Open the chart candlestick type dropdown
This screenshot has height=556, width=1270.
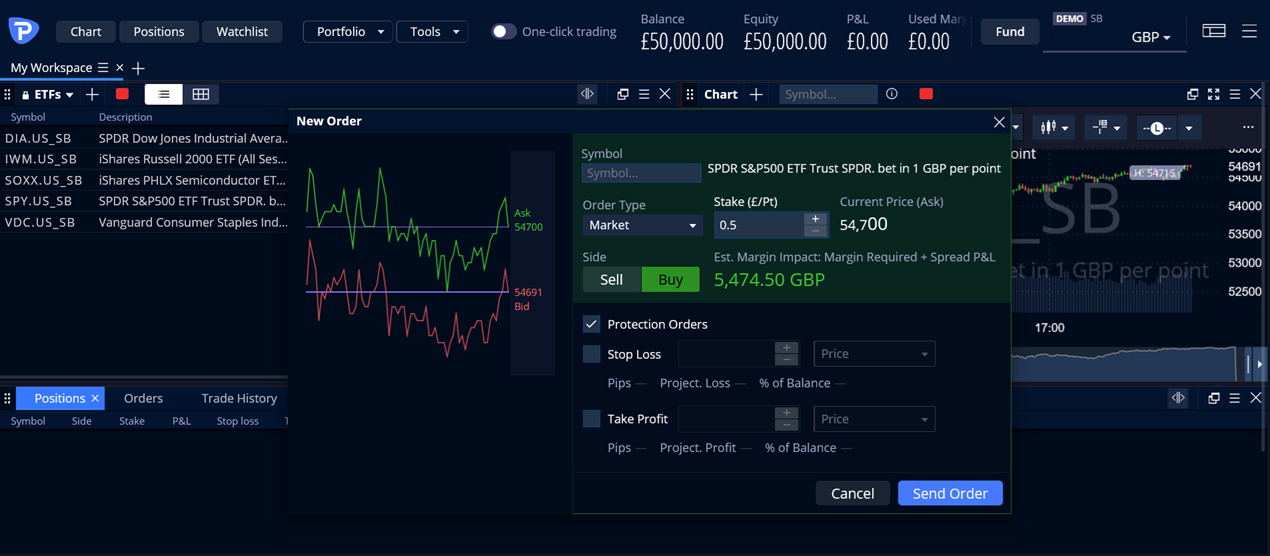(1054, 127)
